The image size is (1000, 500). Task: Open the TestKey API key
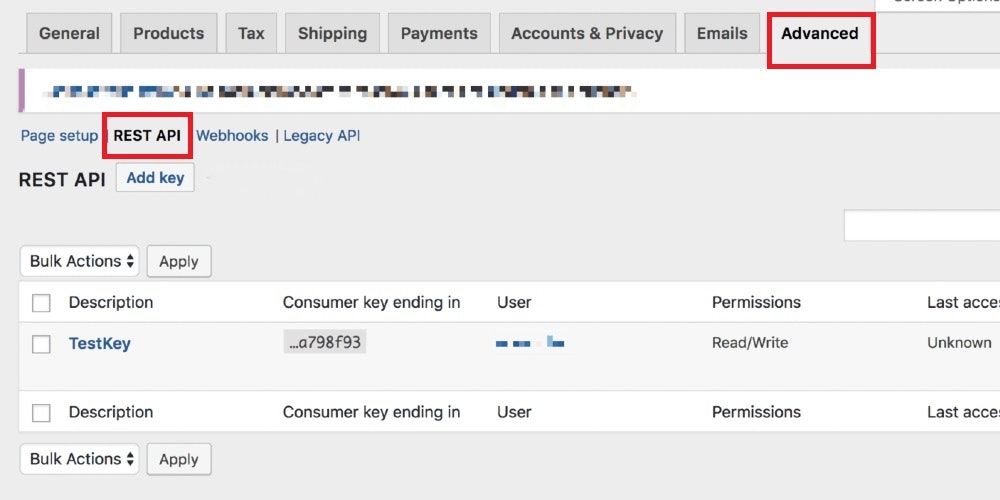click(100, 344)
